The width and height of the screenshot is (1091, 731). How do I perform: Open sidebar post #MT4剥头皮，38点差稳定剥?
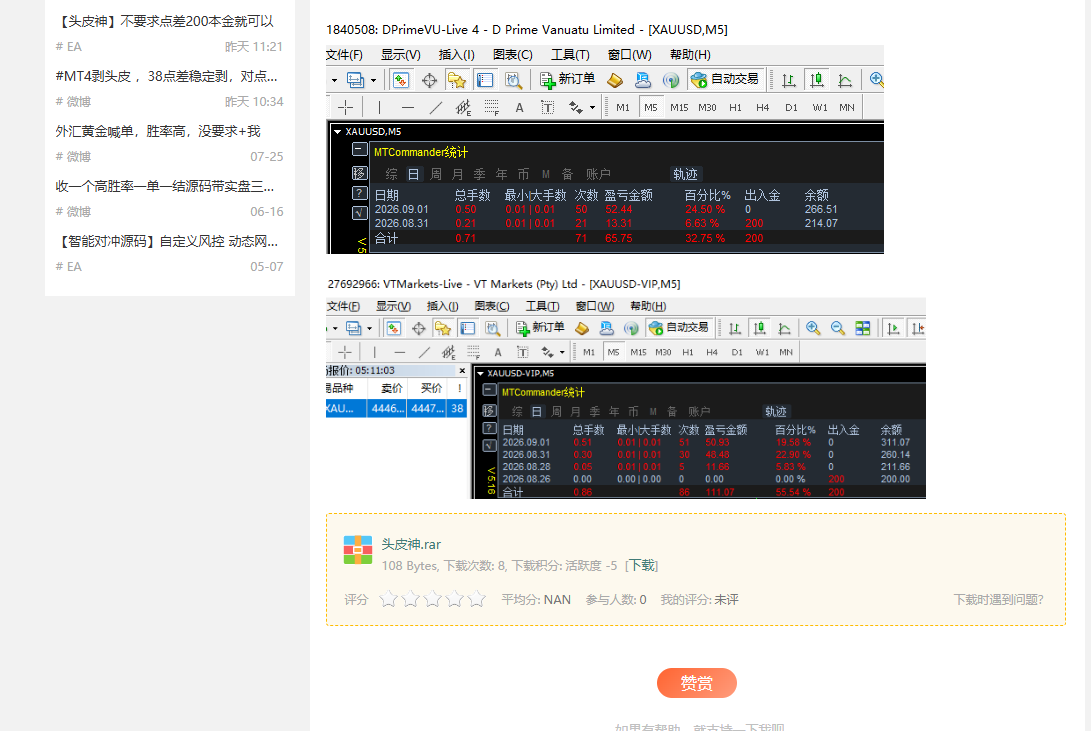[166, 76]
